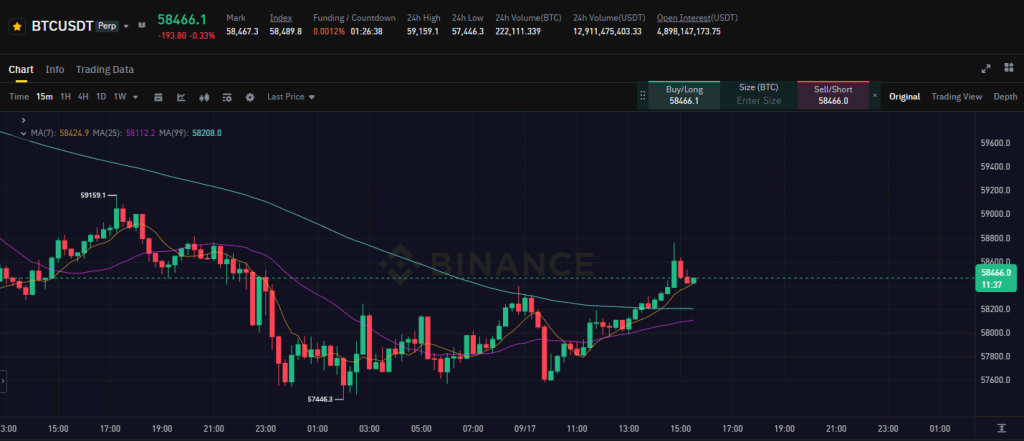Select the 1H interval
The height and width of the screenshot is (441, 1024).
[65, 97]
